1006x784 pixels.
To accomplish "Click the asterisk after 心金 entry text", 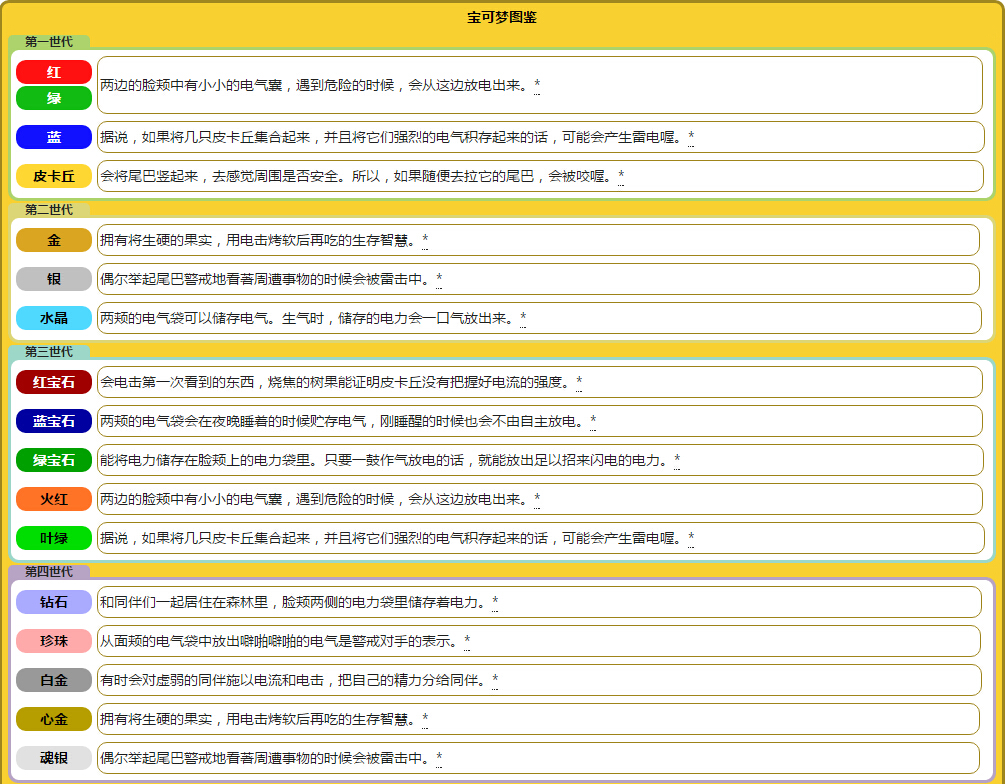I will [x=425, y=719].
